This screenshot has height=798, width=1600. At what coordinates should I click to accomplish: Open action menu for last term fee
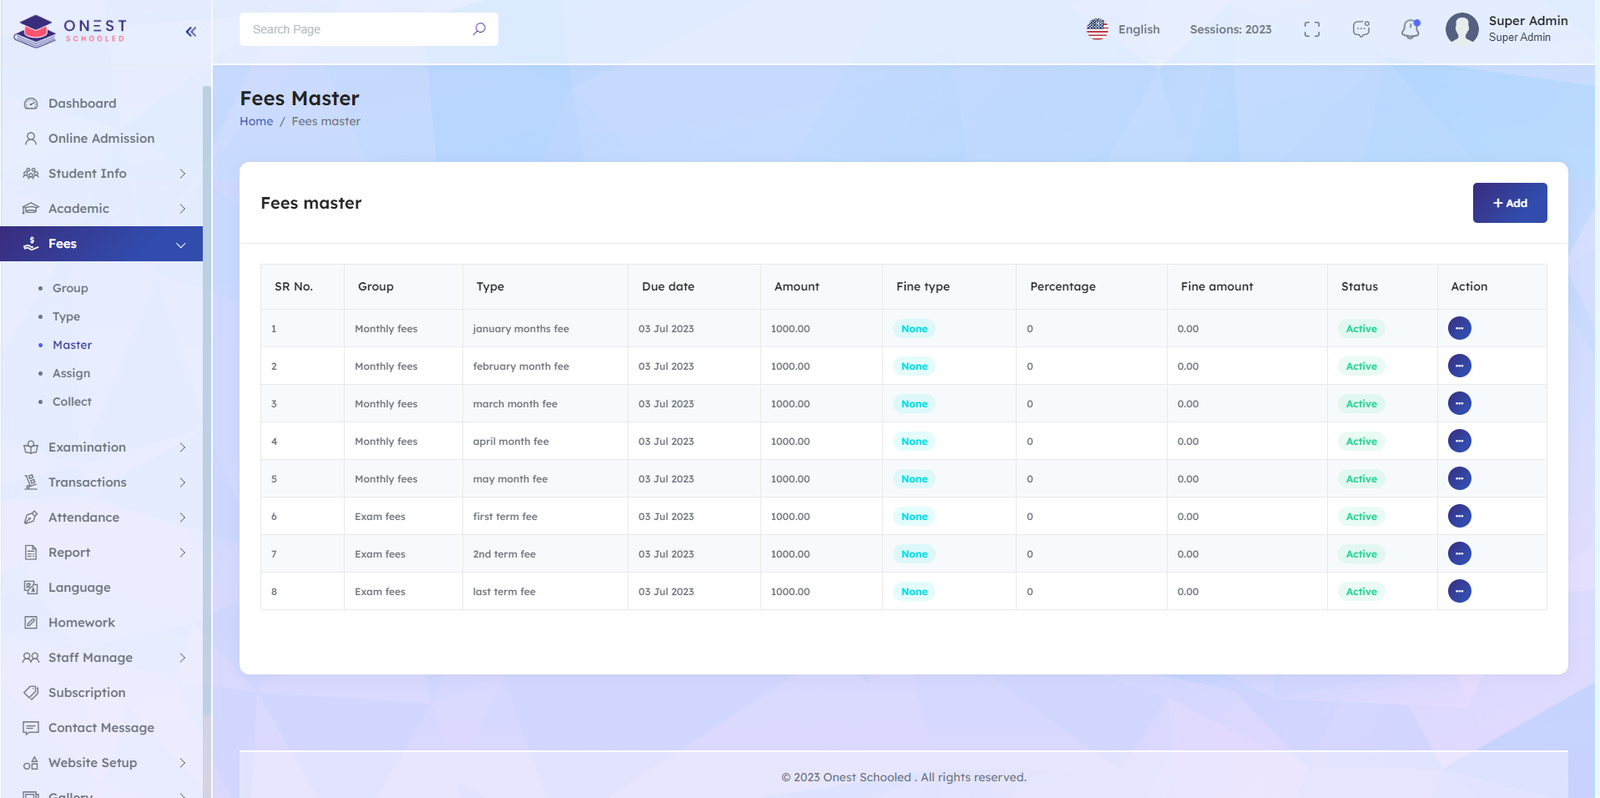click(x=1459, y=591)
